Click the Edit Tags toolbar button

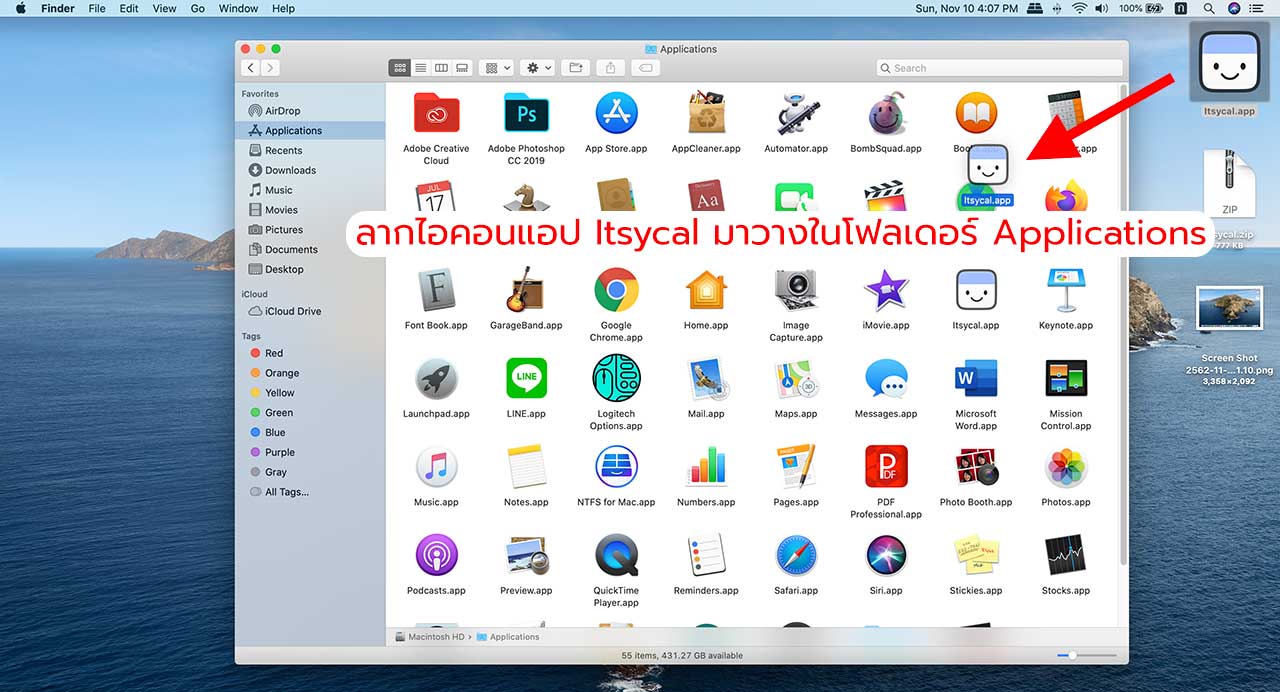(x=645, y=68)
